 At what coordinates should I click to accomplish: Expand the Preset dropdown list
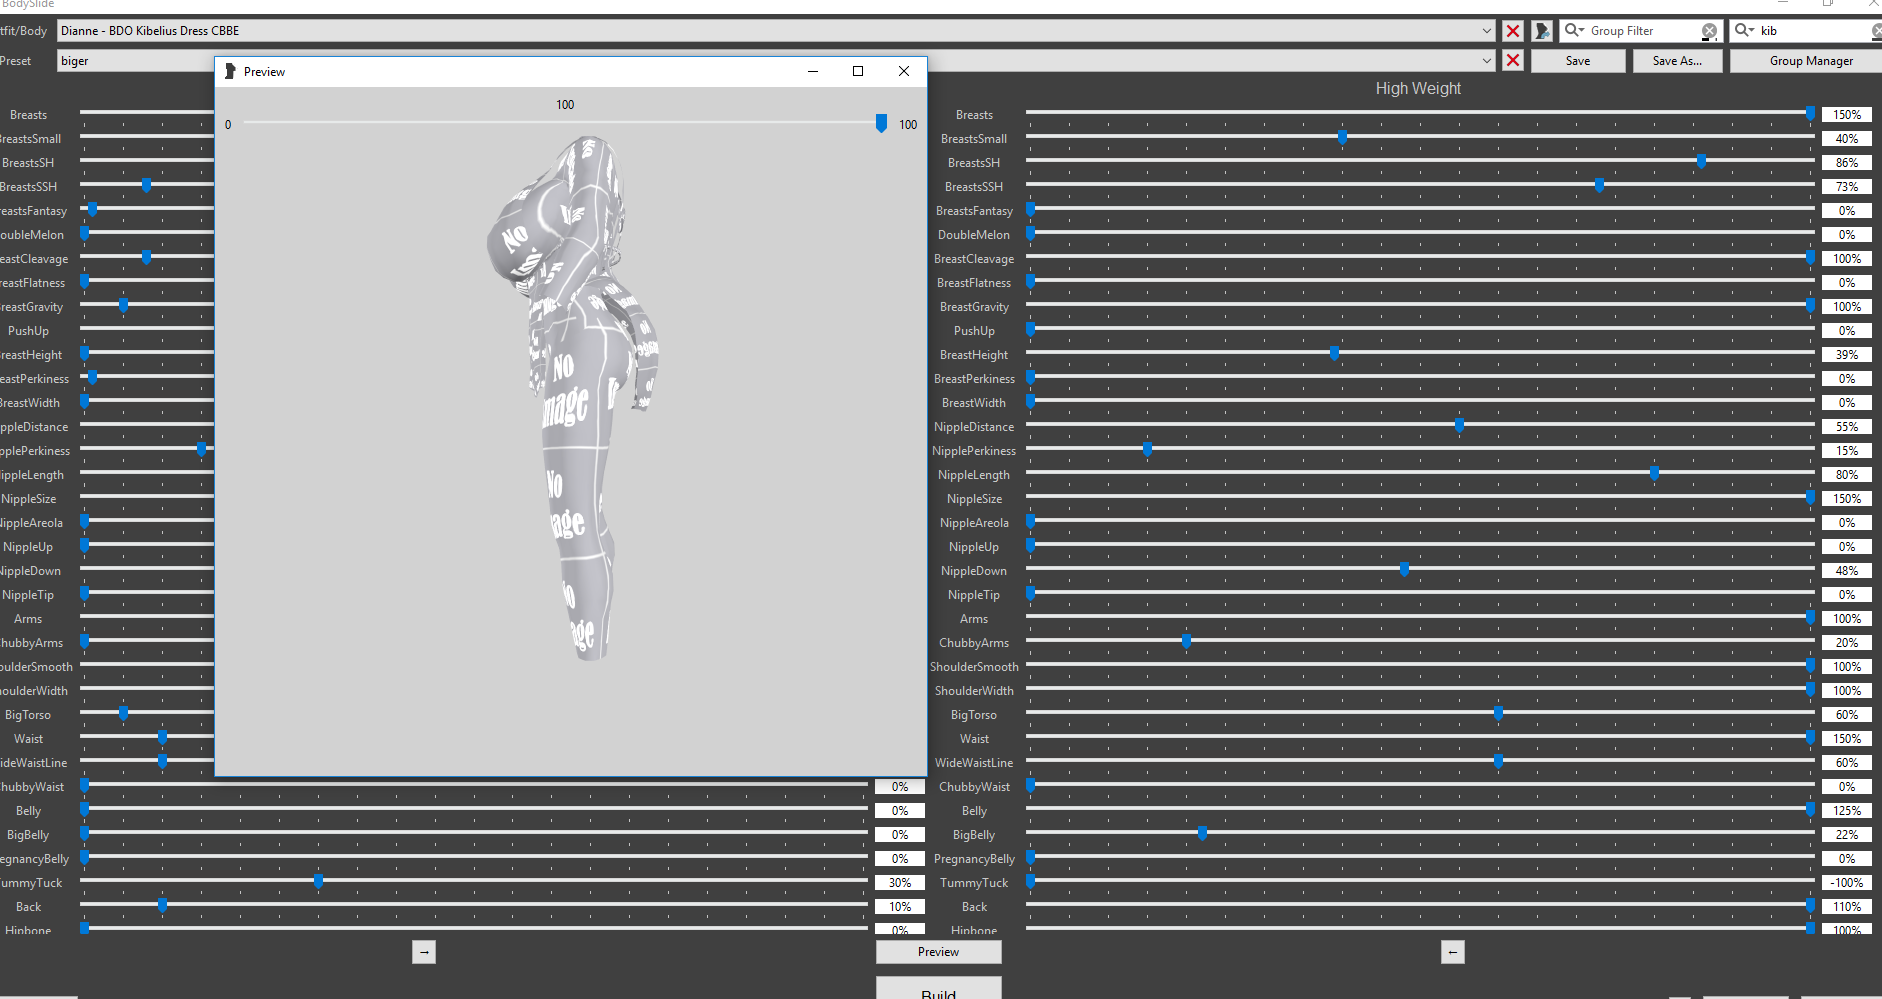(x=1486, y=61)
